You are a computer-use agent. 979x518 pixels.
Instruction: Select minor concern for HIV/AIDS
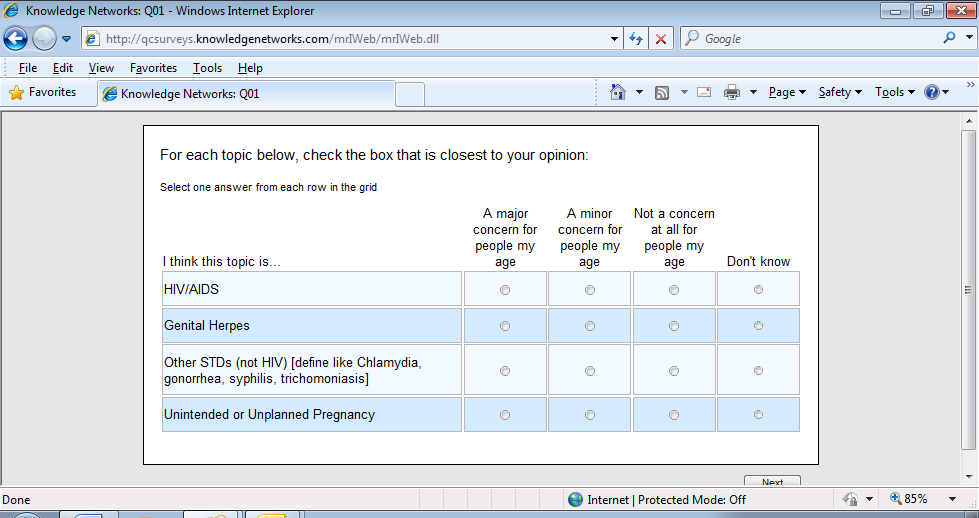pyautogui.click(x=589, y=290)
